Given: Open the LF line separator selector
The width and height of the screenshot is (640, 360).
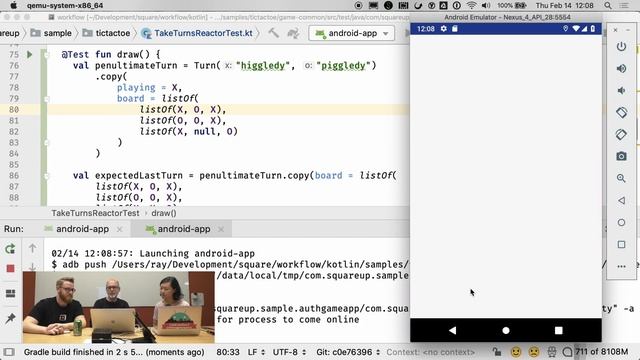Looking at the screenshot, I should pos(256,352).
